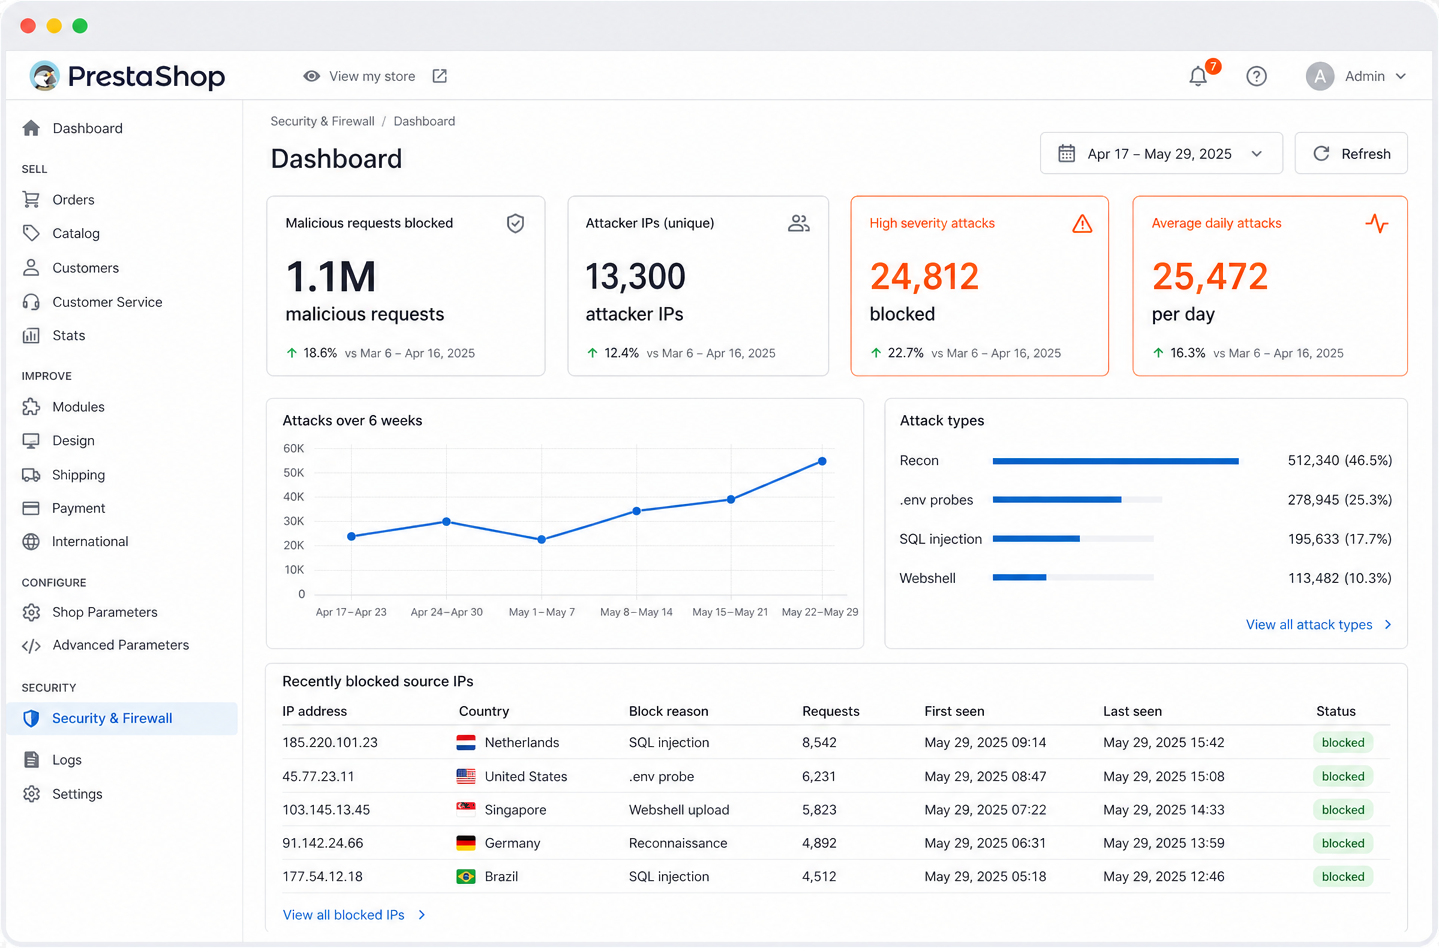Click the pulse icon on Average daily attacks card
1439x948 pixels.
coord(1377,223)
